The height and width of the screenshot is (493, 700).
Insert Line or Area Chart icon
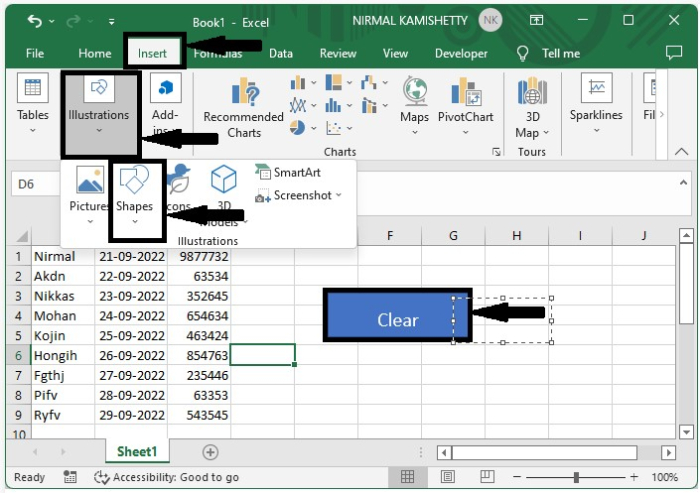coord(298,105)
